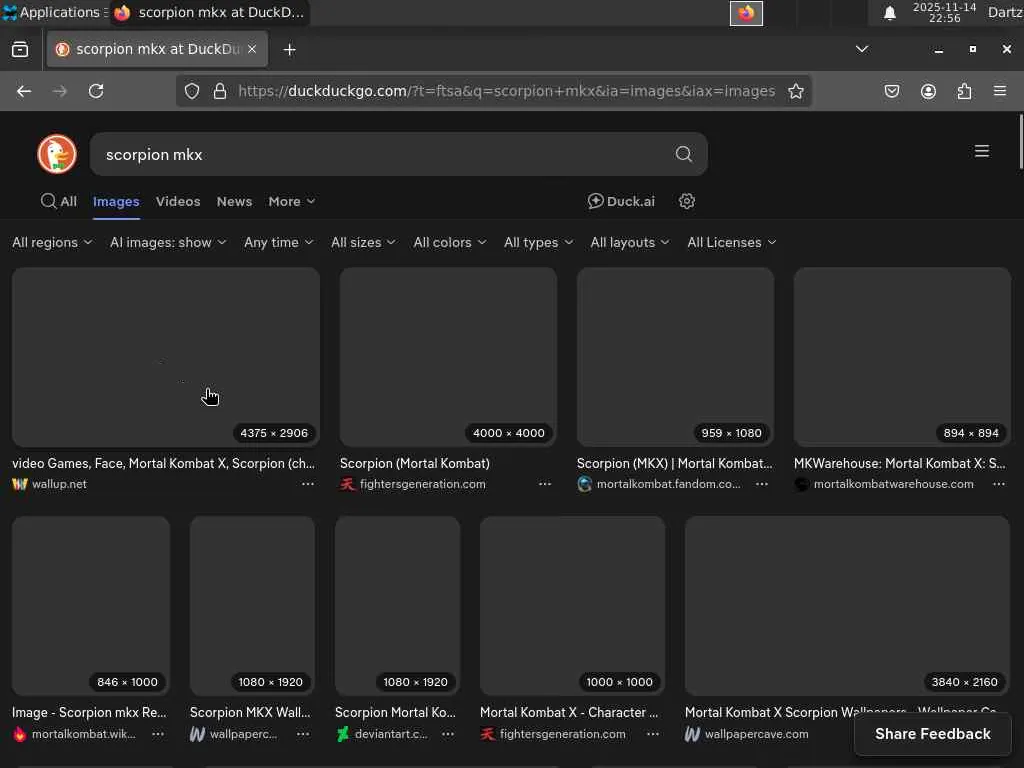
Task: Select the Images tab
Action: (116, 201)
